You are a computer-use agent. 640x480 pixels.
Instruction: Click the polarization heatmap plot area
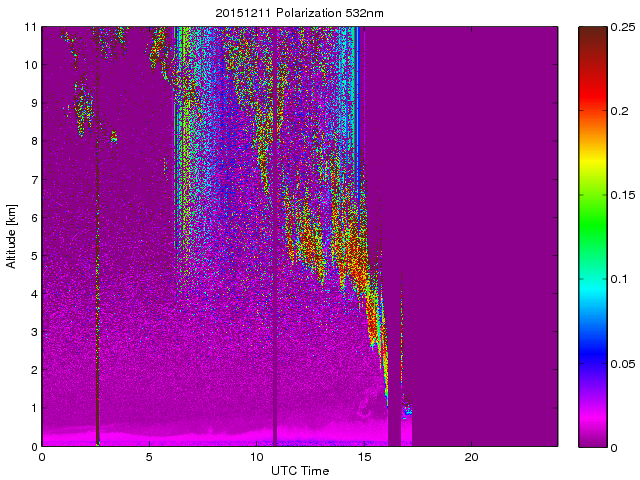[300, 237]
